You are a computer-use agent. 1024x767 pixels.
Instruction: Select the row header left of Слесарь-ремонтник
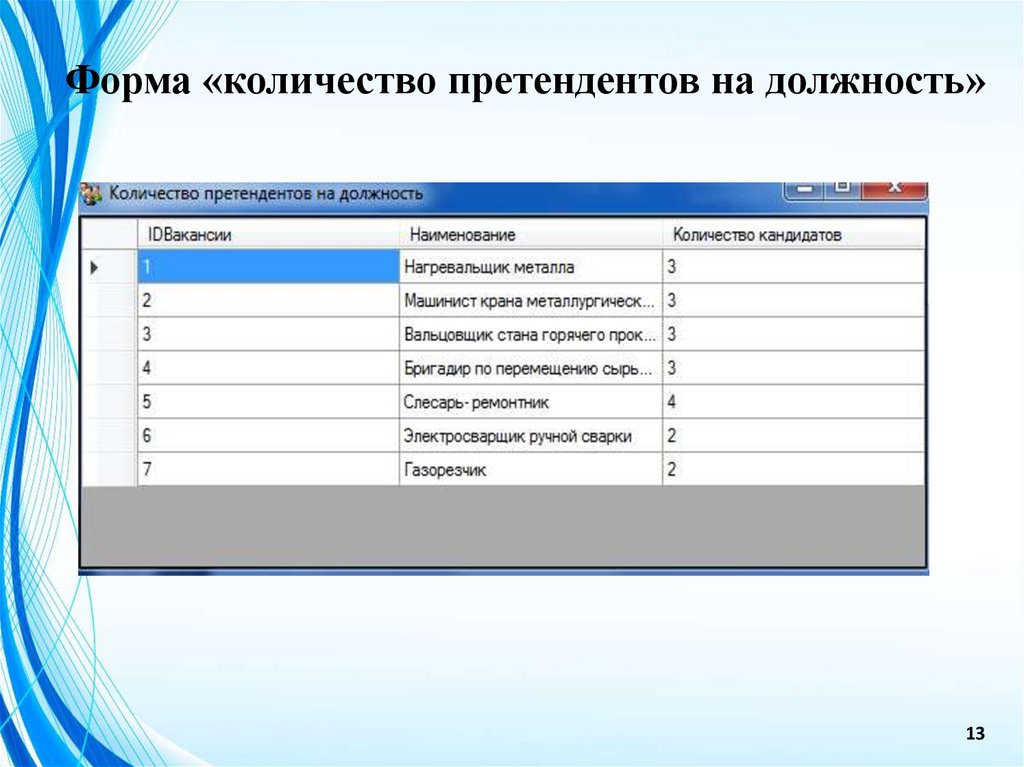[x=110, y=402]
